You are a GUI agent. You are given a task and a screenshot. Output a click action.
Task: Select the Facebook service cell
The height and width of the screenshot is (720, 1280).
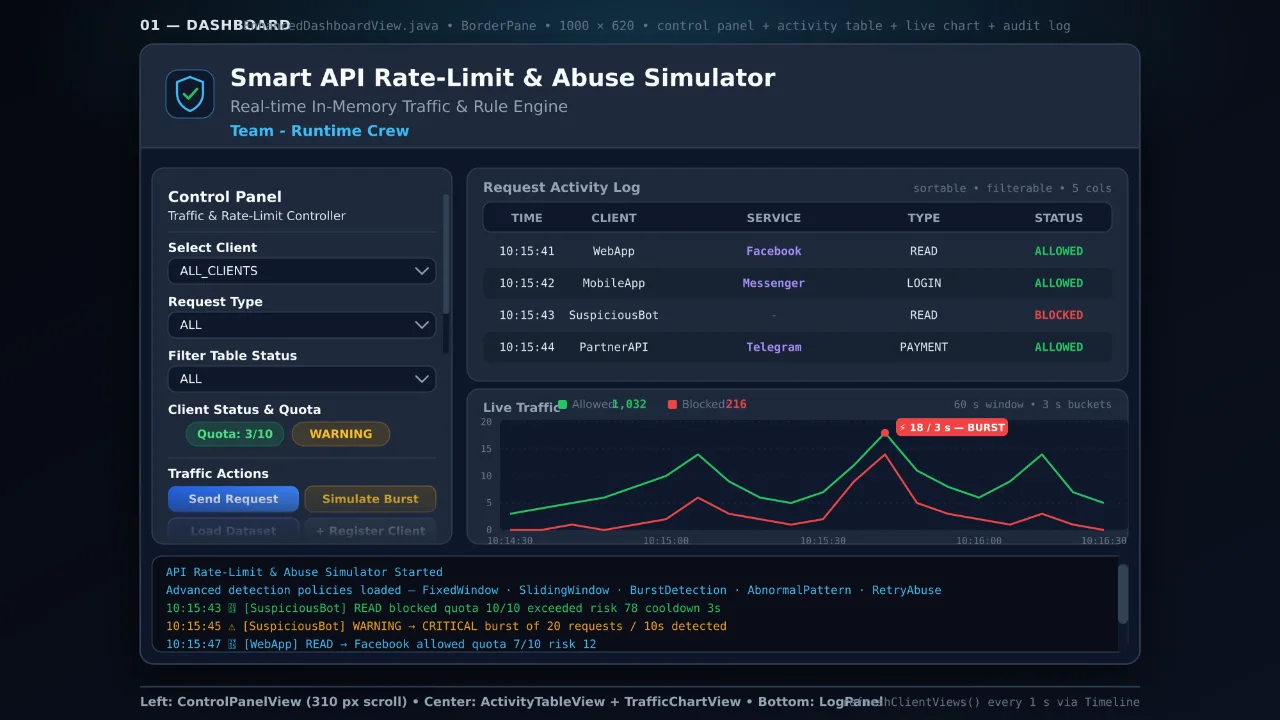pyautogui.click(x=774, y=251)
